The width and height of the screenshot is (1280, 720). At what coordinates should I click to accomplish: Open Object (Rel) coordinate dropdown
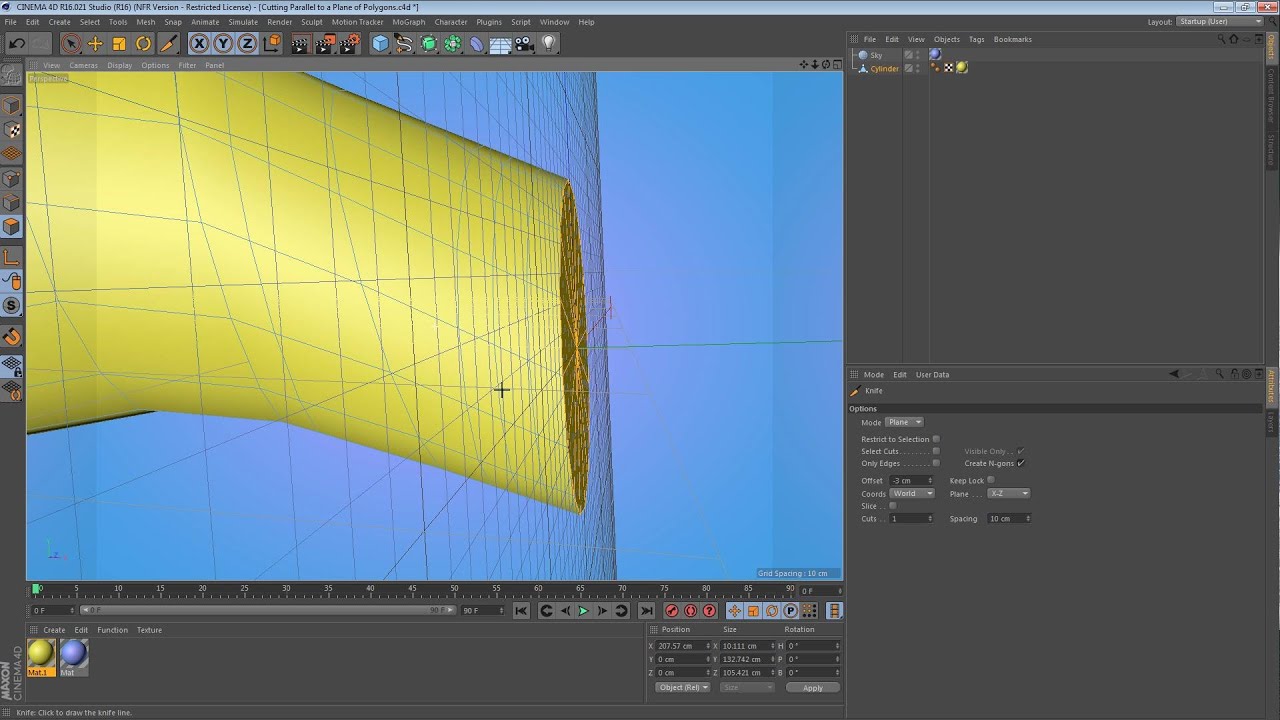pos(683,687)
